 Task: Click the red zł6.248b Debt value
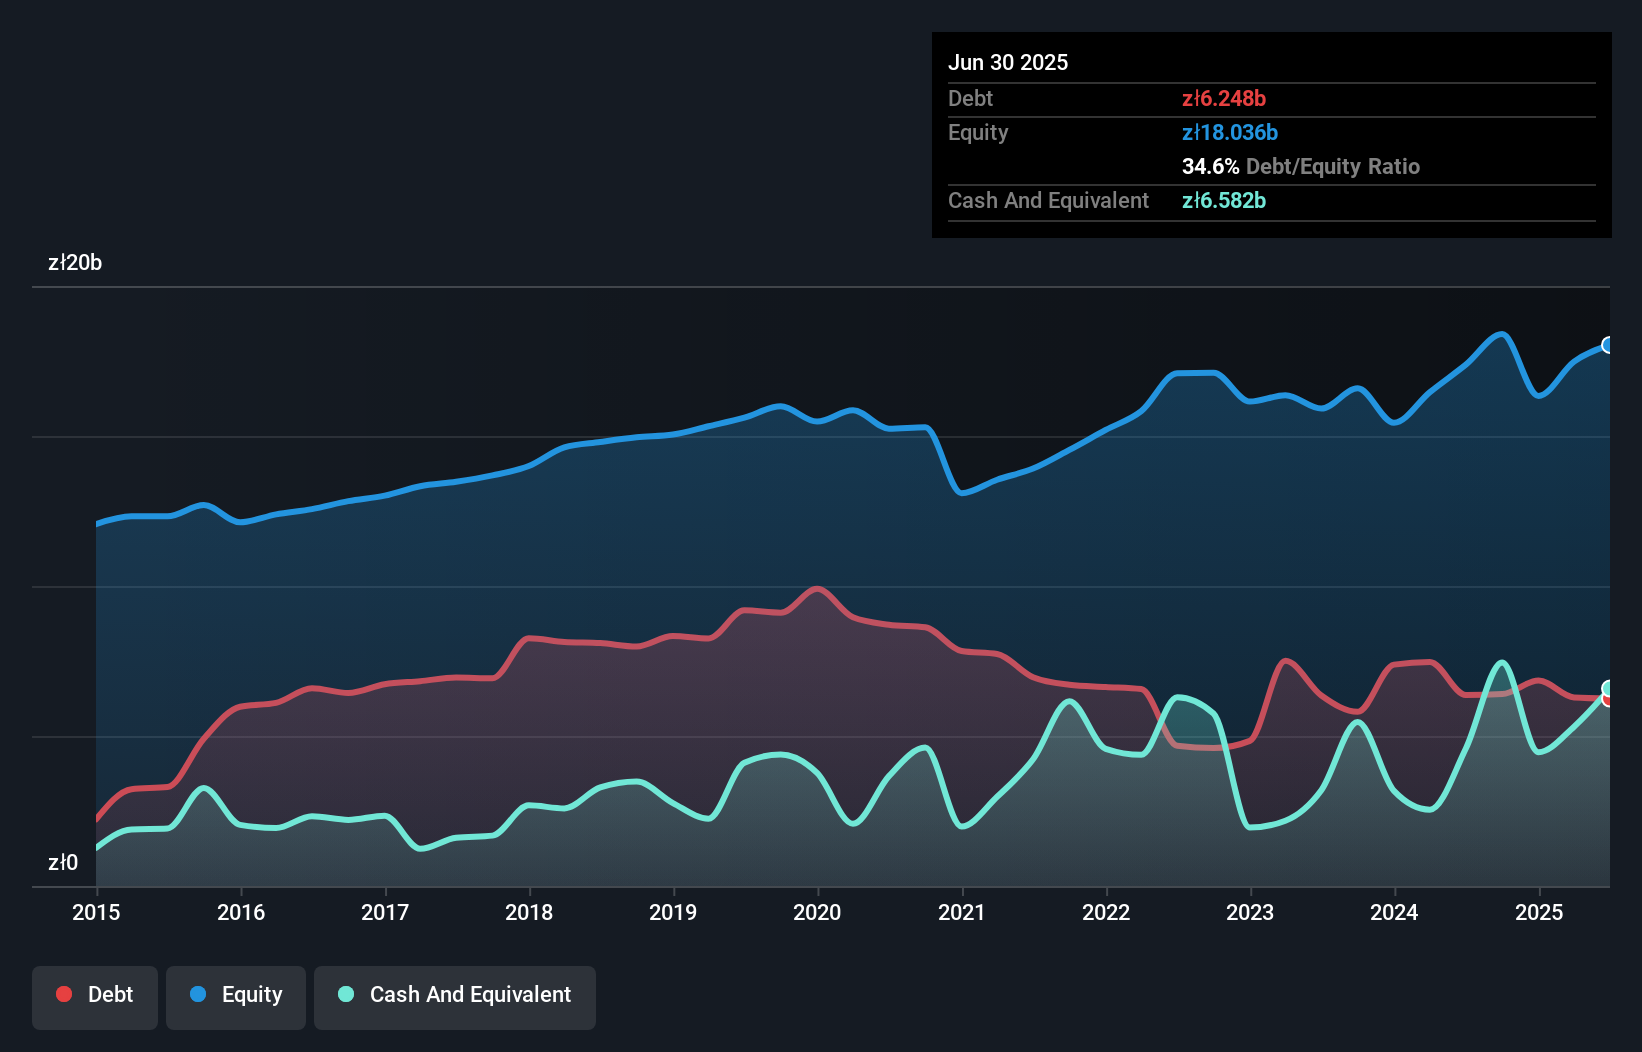(1224, 98)
